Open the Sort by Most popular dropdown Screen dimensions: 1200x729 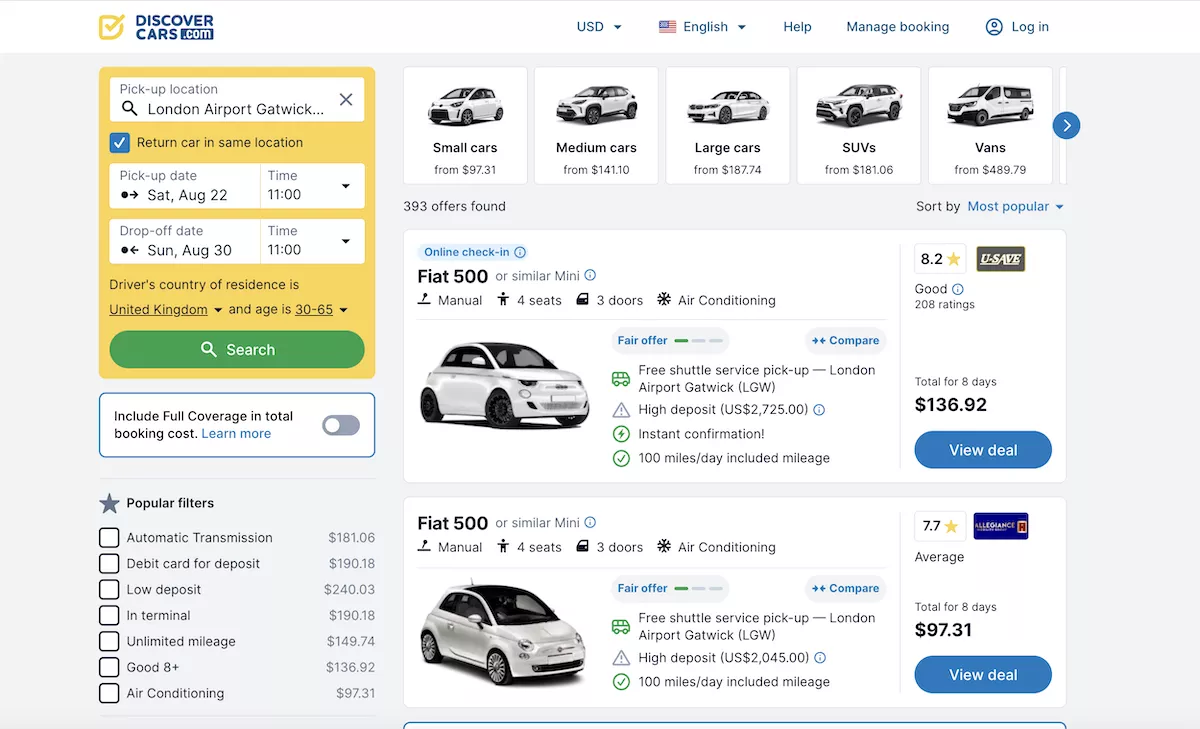coord(1016,206)
